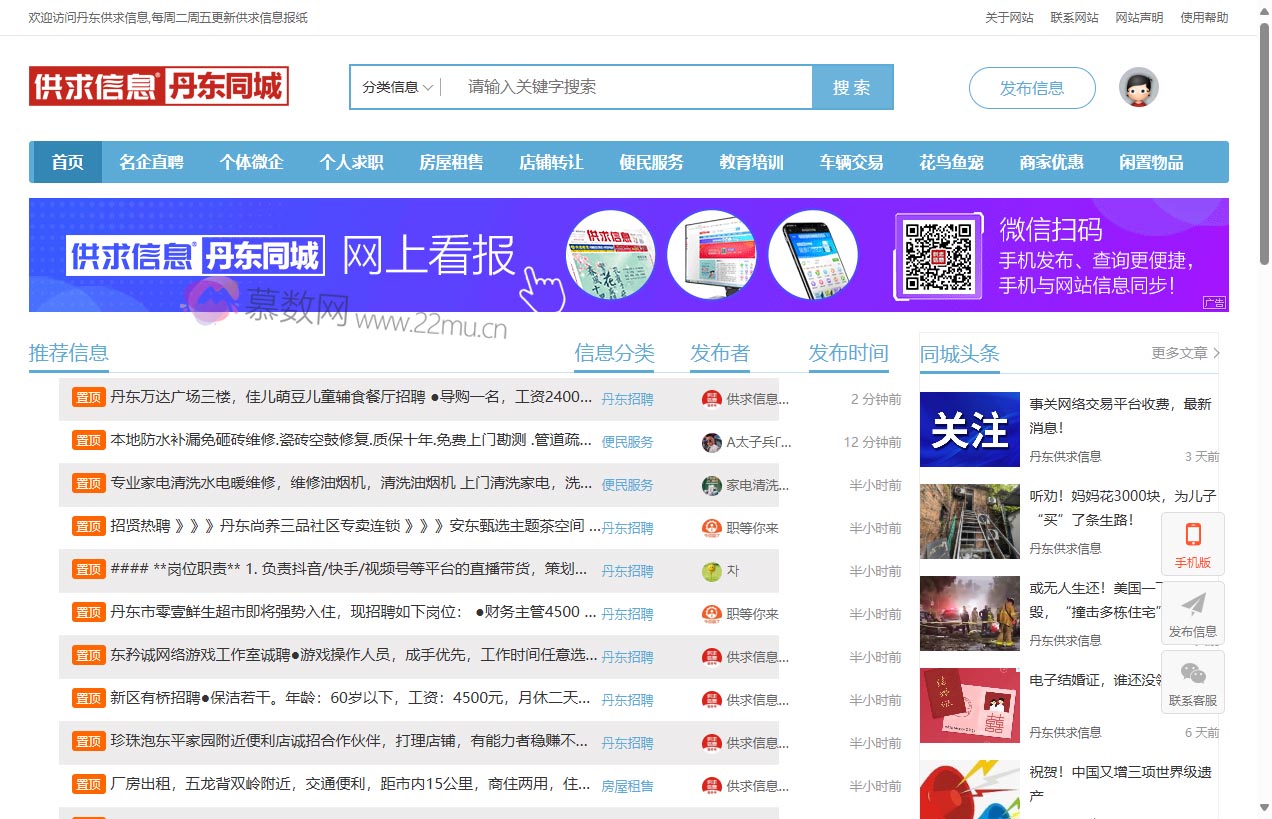Go to 花鸟鱼宠 in the navigation bar
Screen dimensions: 1272x819
(951, 162)
